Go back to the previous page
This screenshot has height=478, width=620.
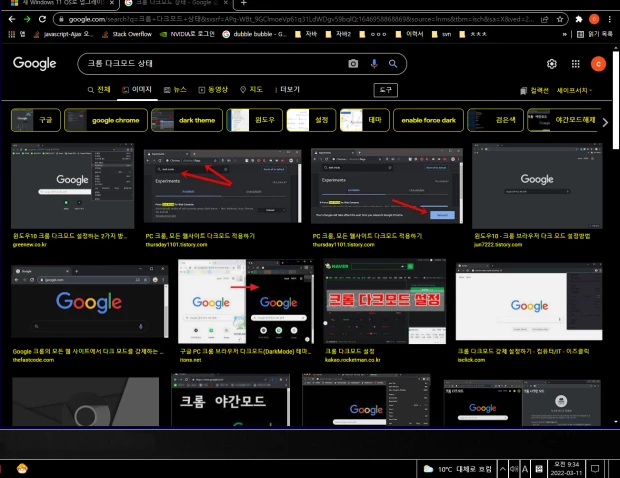(x=12, y=19)
